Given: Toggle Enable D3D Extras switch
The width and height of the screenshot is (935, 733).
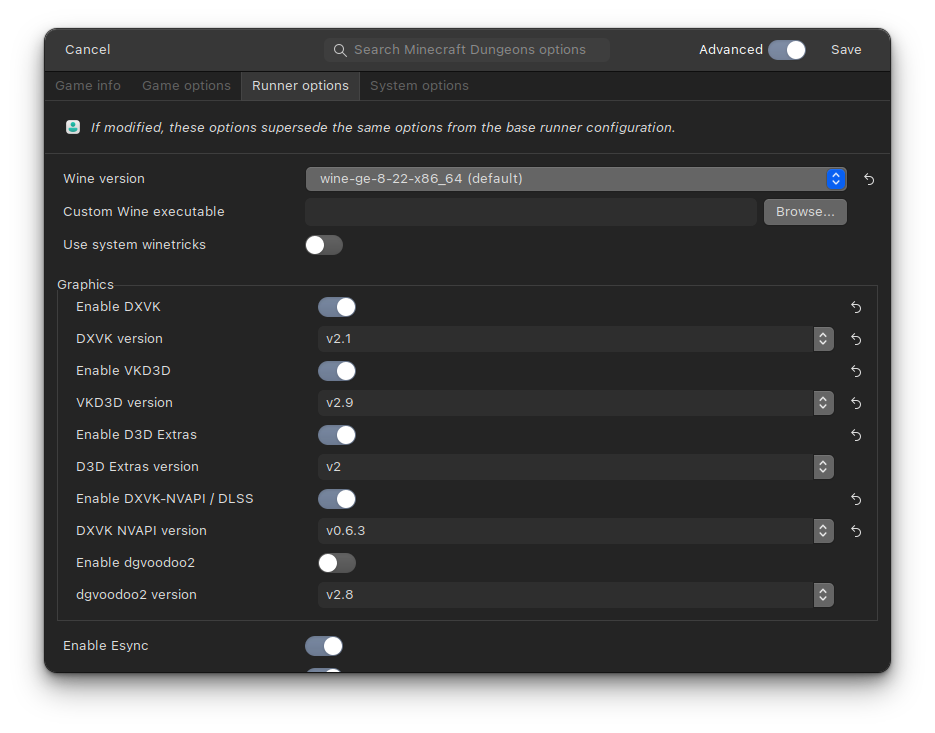Looking at the screenshot, I should (337, 435).
